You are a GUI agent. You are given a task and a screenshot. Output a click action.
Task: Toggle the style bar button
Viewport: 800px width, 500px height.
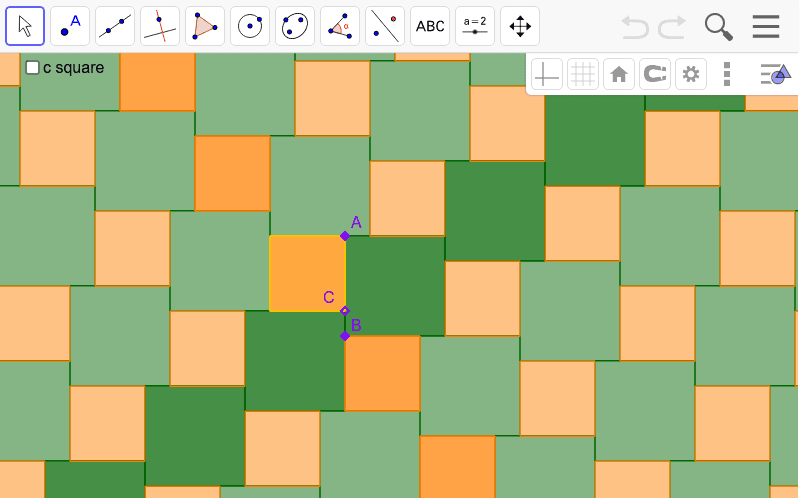pos(775,74)
